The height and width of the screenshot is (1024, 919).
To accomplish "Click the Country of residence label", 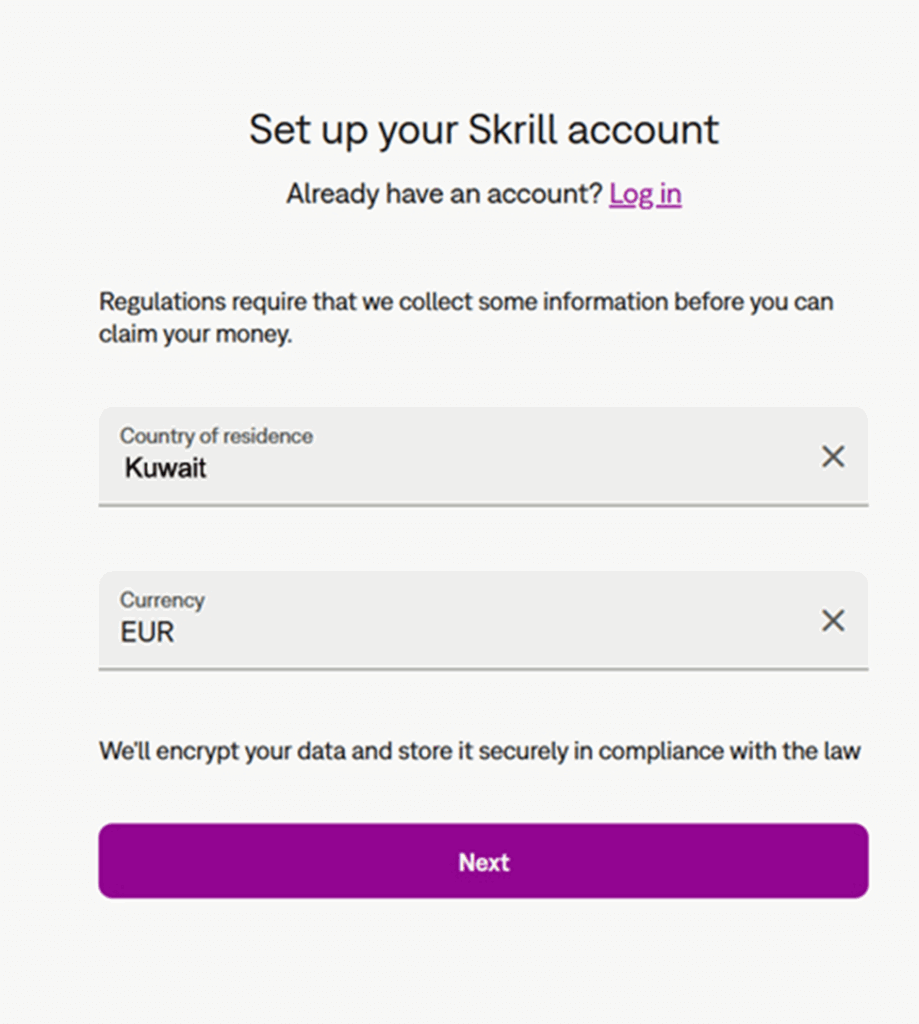I will pos(216,436).
